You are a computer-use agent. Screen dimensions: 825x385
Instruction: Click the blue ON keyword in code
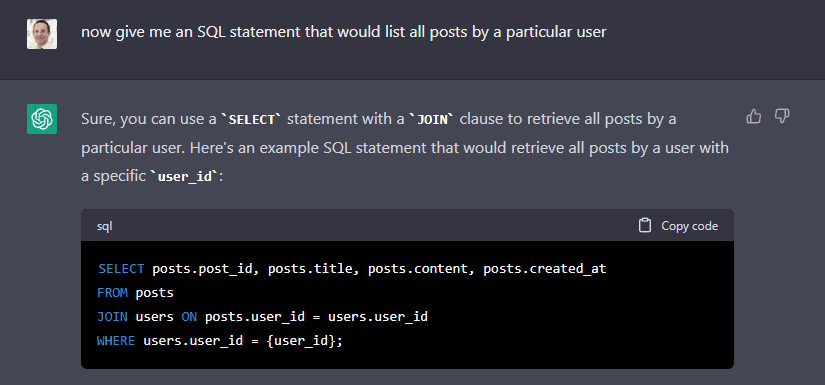pyautogui.click(x=189, y=317)
